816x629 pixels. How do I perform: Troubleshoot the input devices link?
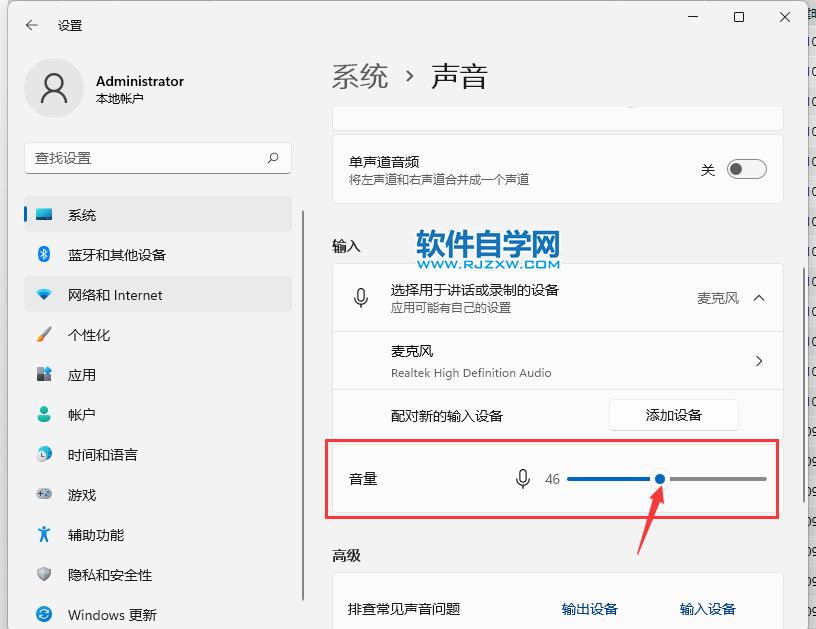point(707,609)
